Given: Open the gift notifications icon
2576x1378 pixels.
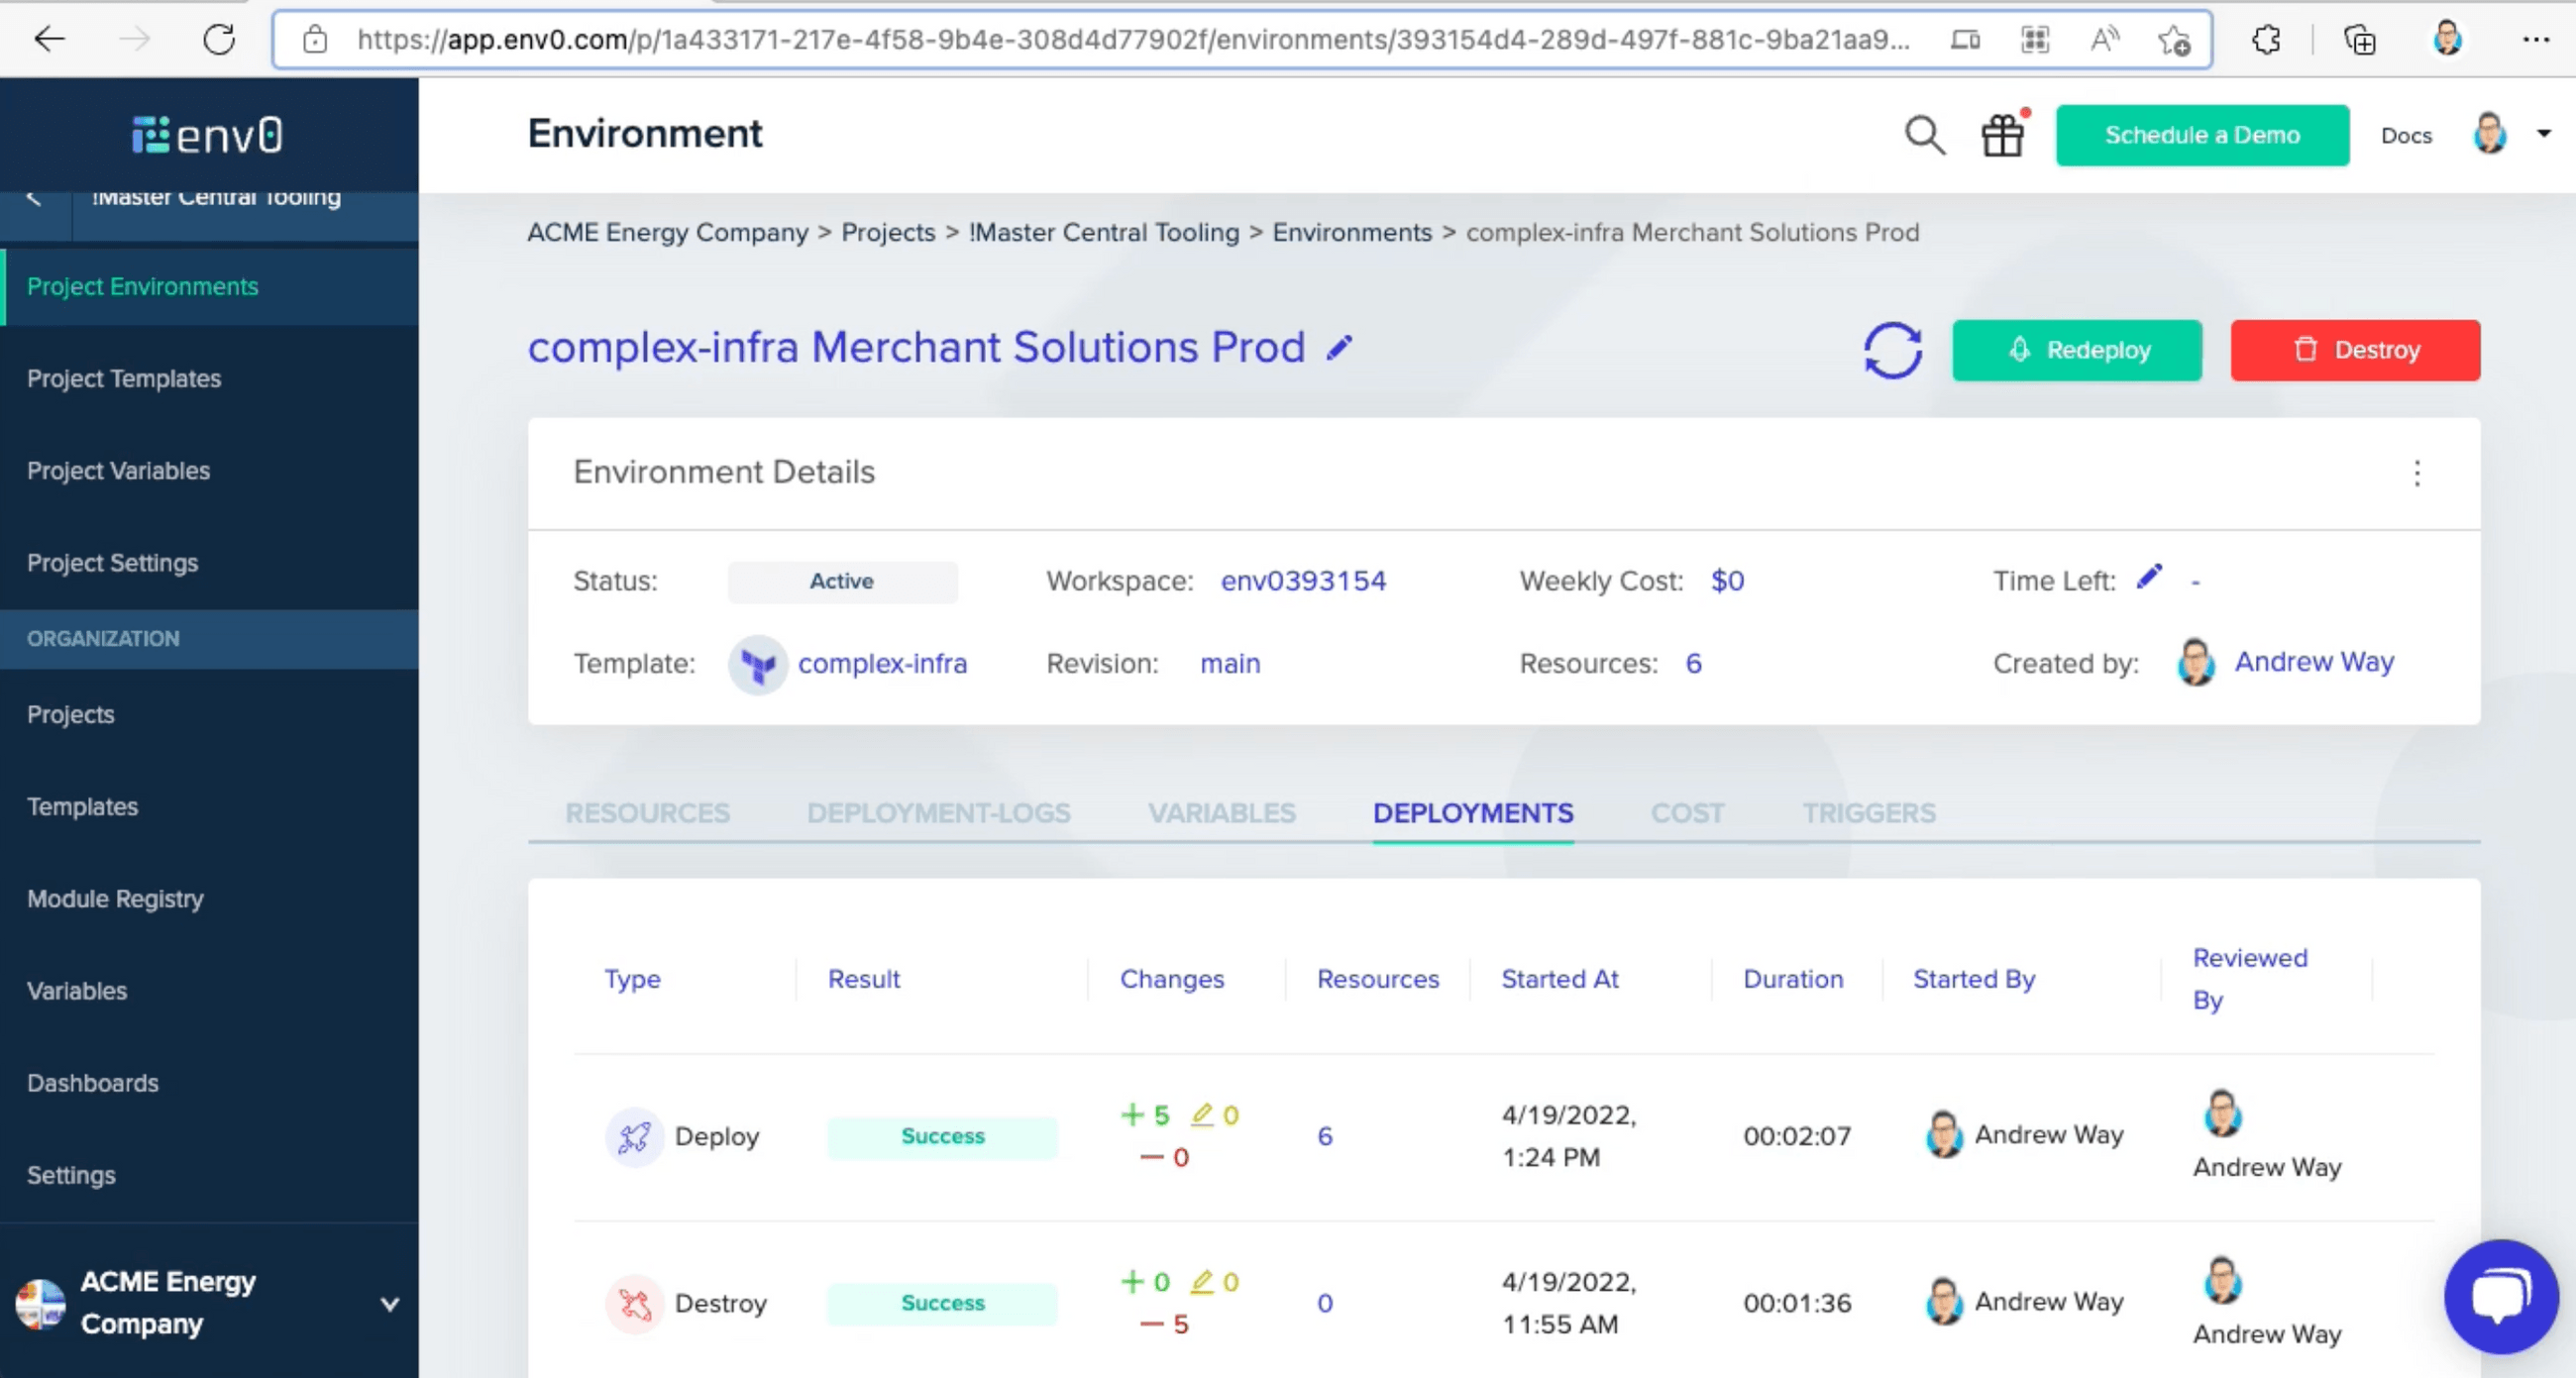Looking at the screenshot, I should (2004, 134).
